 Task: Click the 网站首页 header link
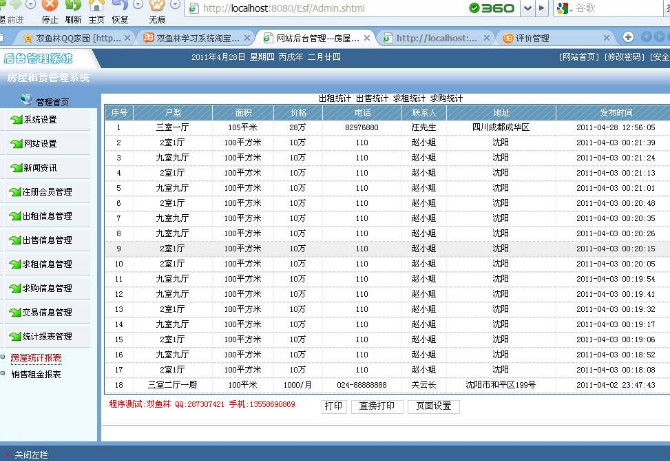[579, 57]
